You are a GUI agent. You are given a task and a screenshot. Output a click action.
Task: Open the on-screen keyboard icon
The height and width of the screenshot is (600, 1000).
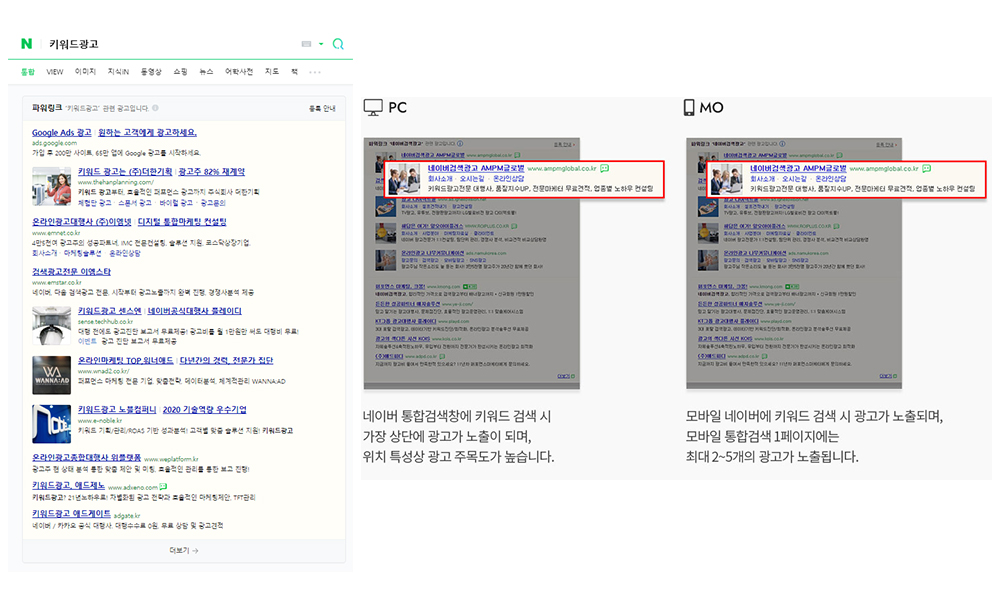coord(306,44)
